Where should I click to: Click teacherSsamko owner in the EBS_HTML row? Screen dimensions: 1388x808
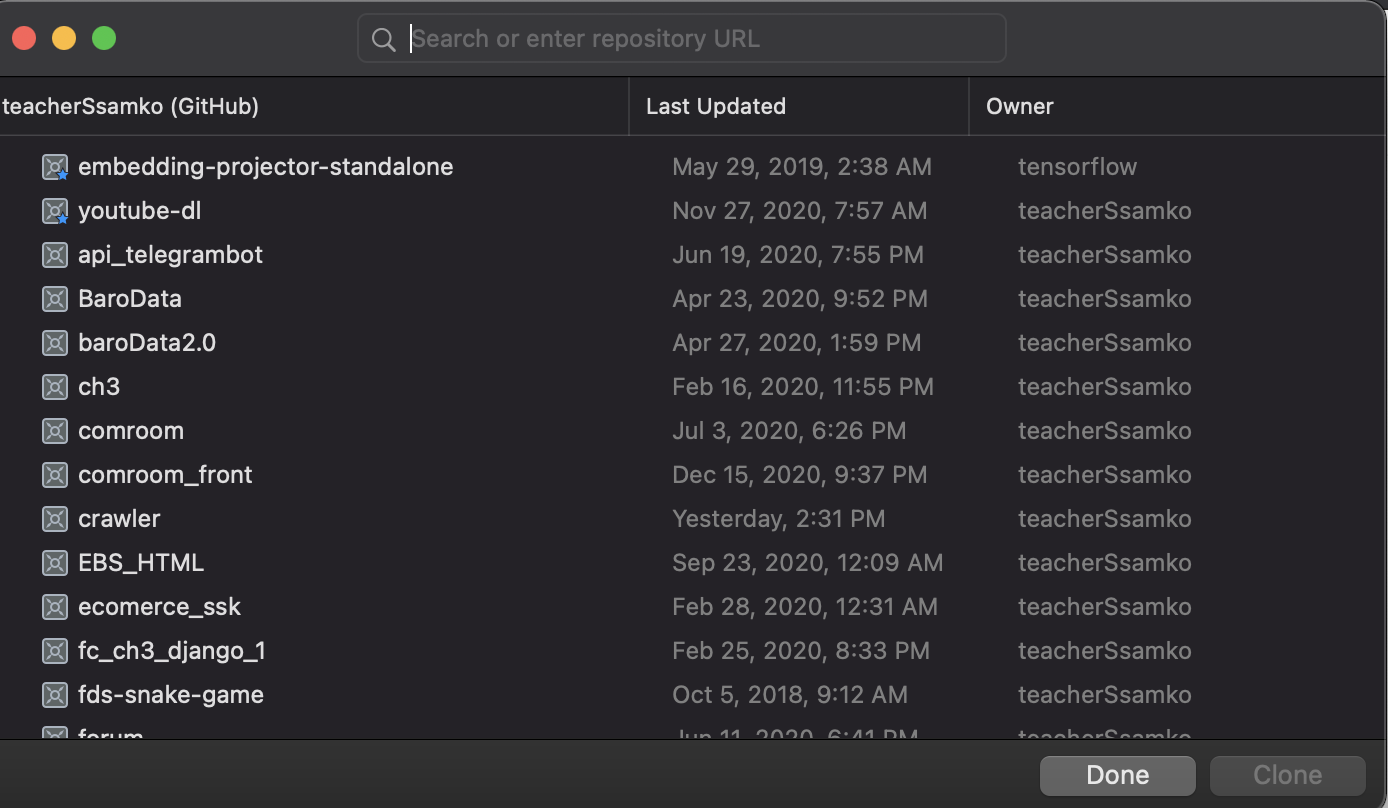click(x=1105, y=563)
